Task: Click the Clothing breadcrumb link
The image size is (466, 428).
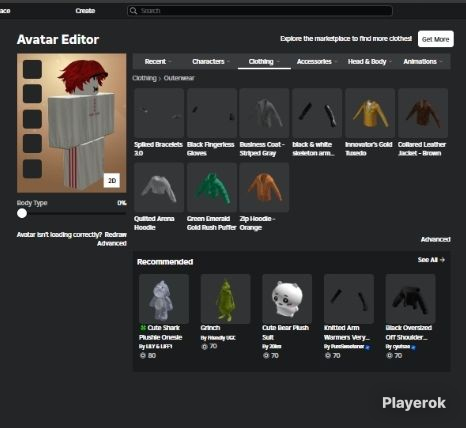Action: pos(144,78)
